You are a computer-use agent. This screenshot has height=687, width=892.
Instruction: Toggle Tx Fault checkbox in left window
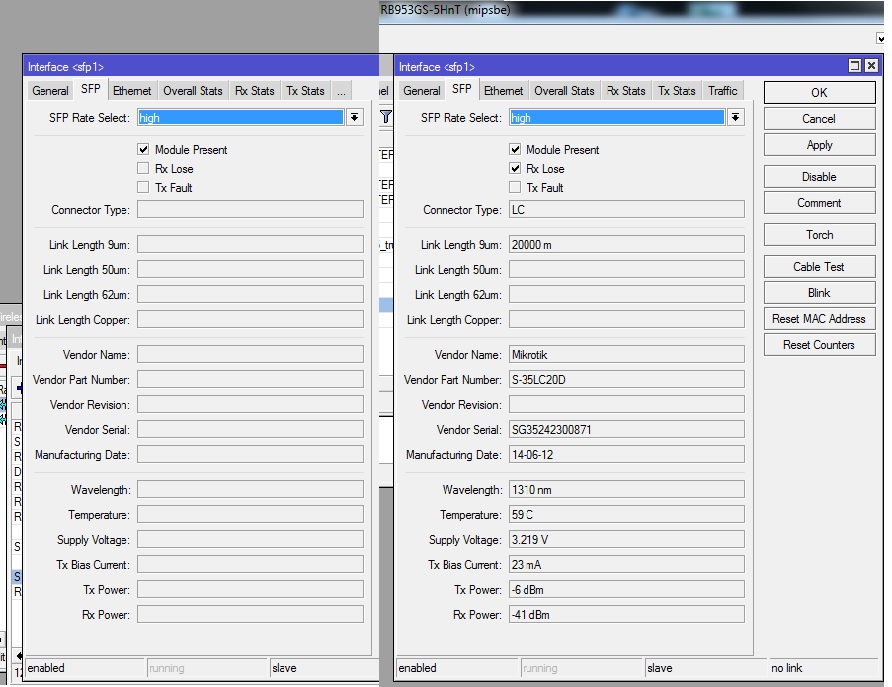pos(143,187)
